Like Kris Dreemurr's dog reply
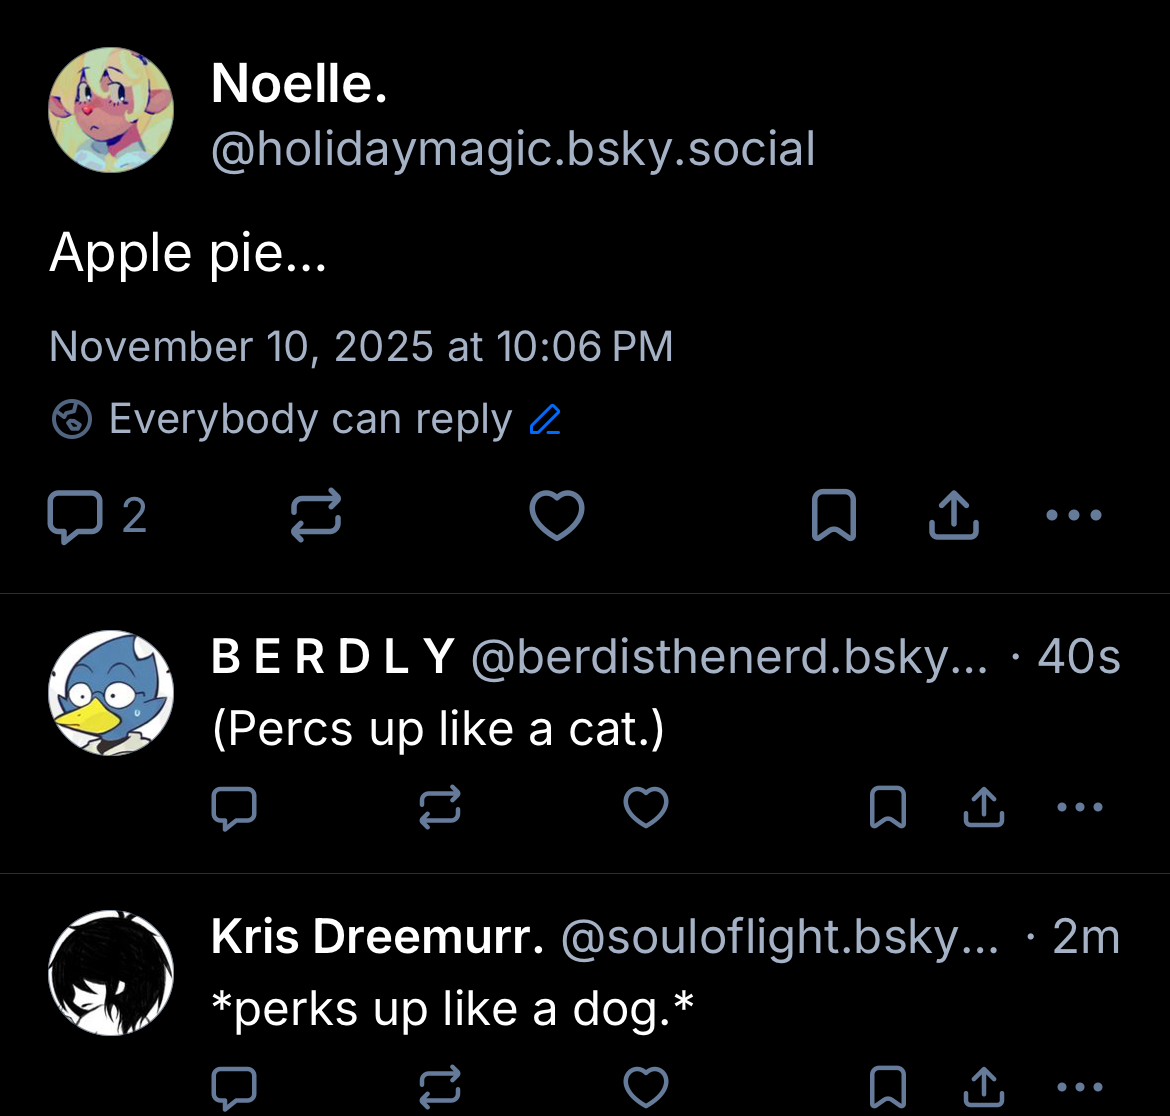This screenshot has width=1170, height=1116. click(x=645, y=1087)
